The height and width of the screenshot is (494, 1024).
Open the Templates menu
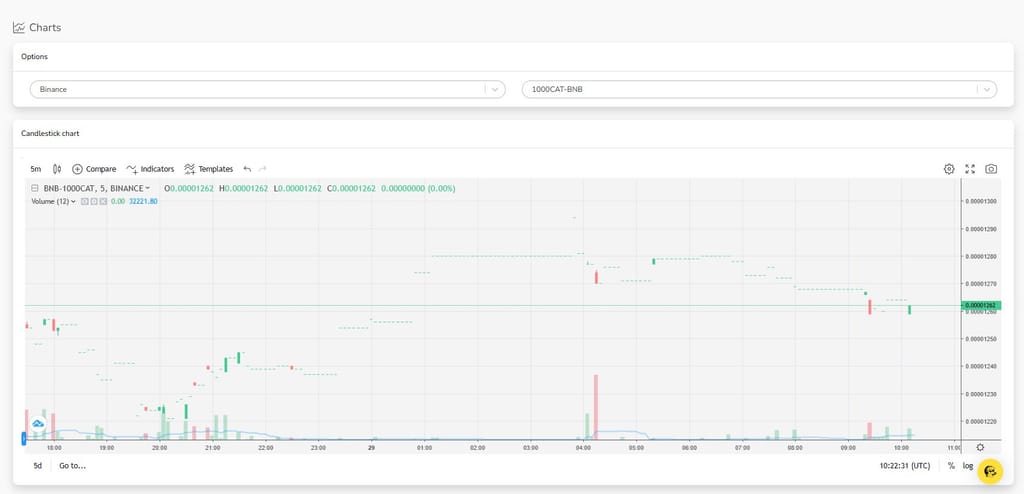[208, 169]
